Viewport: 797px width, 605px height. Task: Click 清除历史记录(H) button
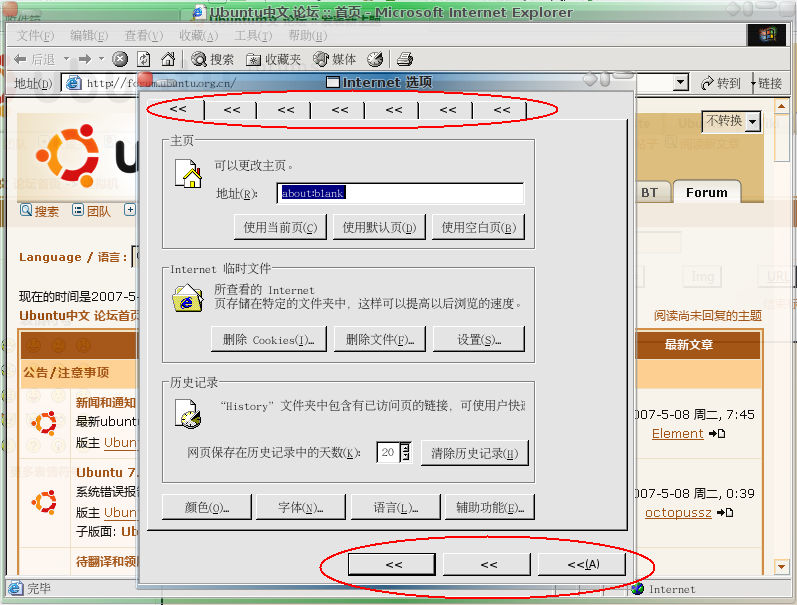(x=475, y=452)
